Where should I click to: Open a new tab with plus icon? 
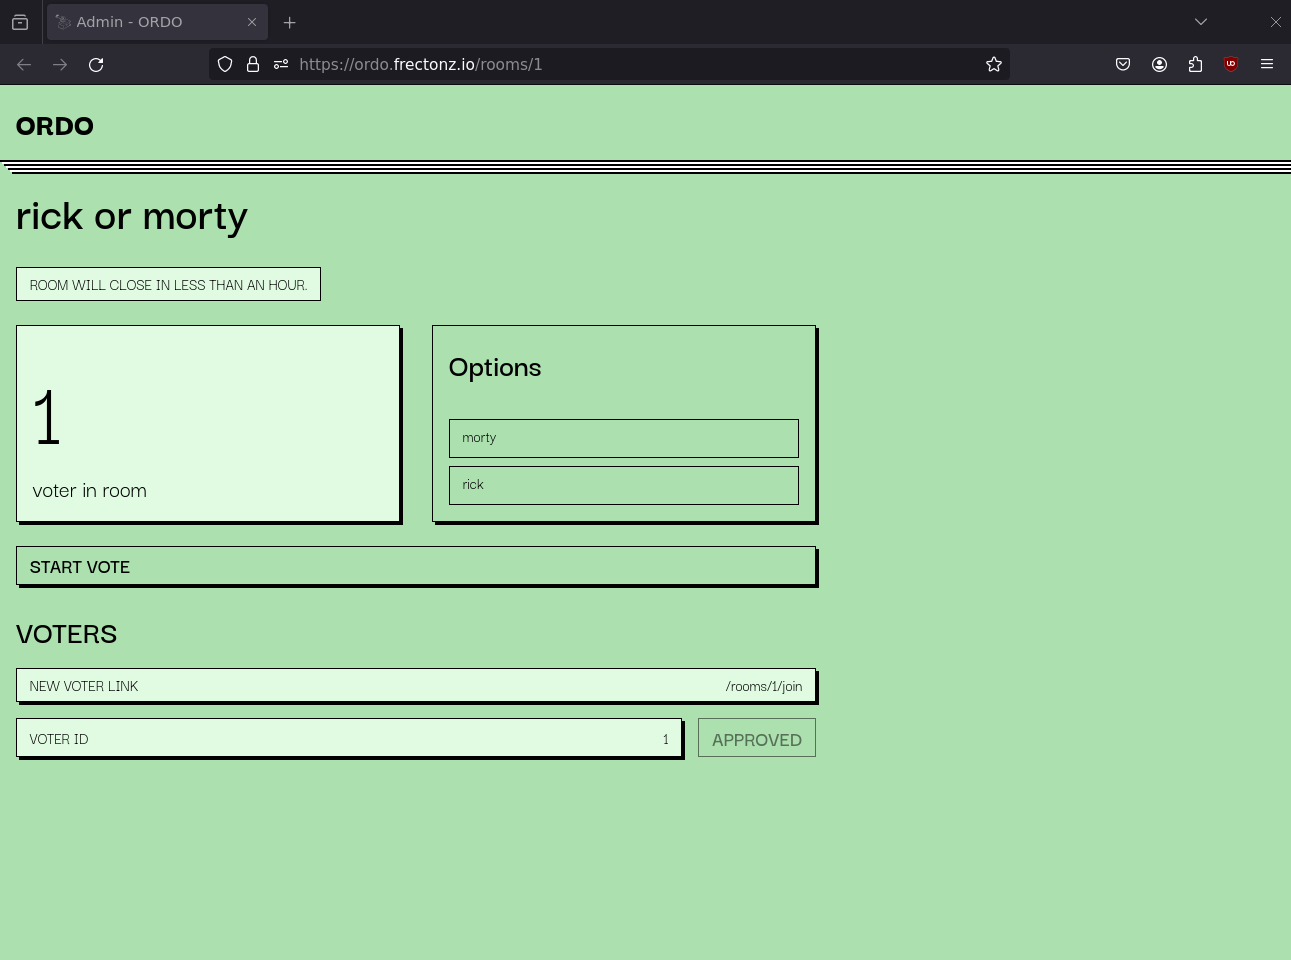[290, 22]
